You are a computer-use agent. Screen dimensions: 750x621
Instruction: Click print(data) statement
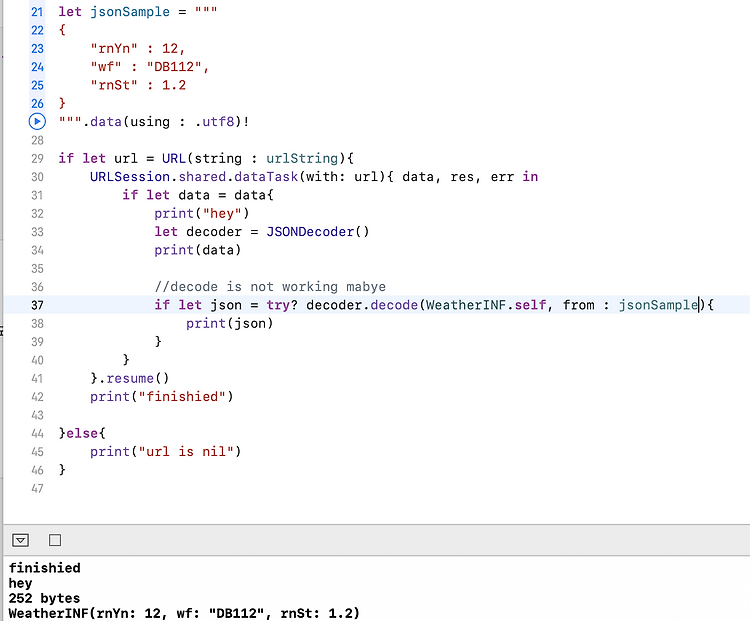tap(198, 250)
